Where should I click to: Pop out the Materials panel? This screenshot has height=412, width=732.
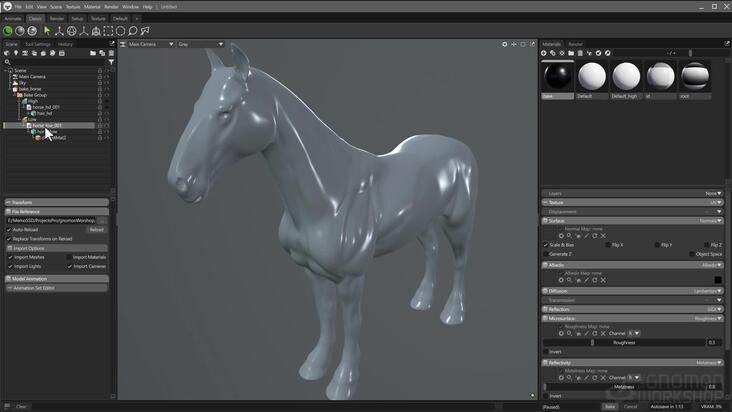[x=726, y=43]
